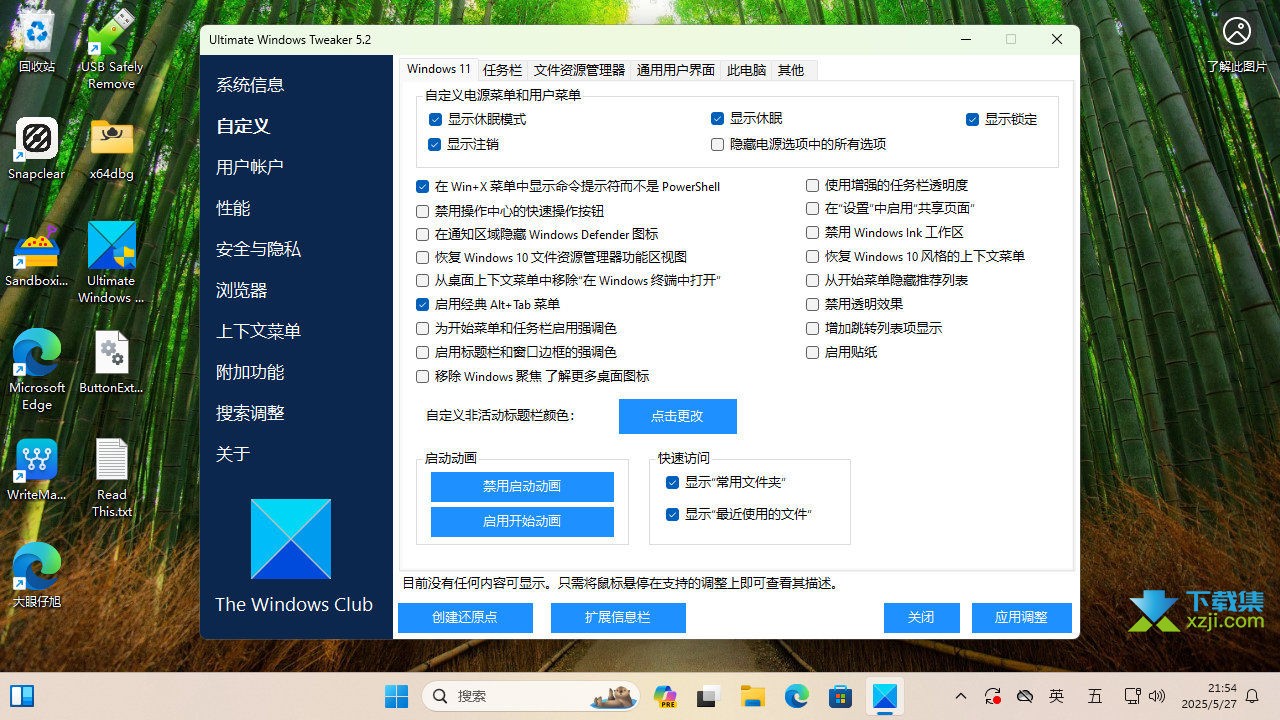This screenshot has height=720, width=1280.
Task: Open 安全与隐私 section
Action: [x=258, y=249]
